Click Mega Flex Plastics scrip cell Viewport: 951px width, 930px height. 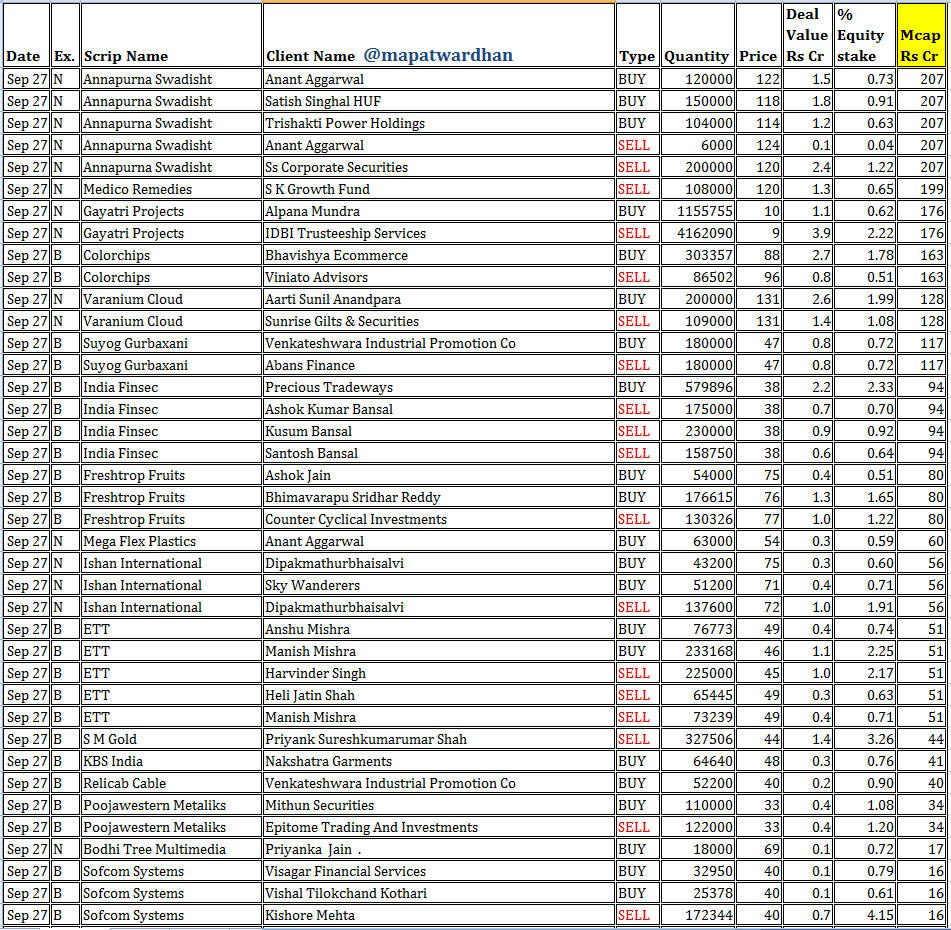pyautogui.click(x=172, y=541)
